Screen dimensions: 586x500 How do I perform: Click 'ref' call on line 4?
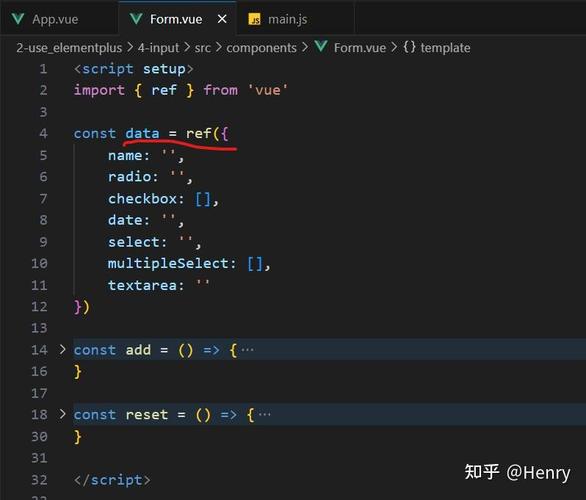[198, 133]
